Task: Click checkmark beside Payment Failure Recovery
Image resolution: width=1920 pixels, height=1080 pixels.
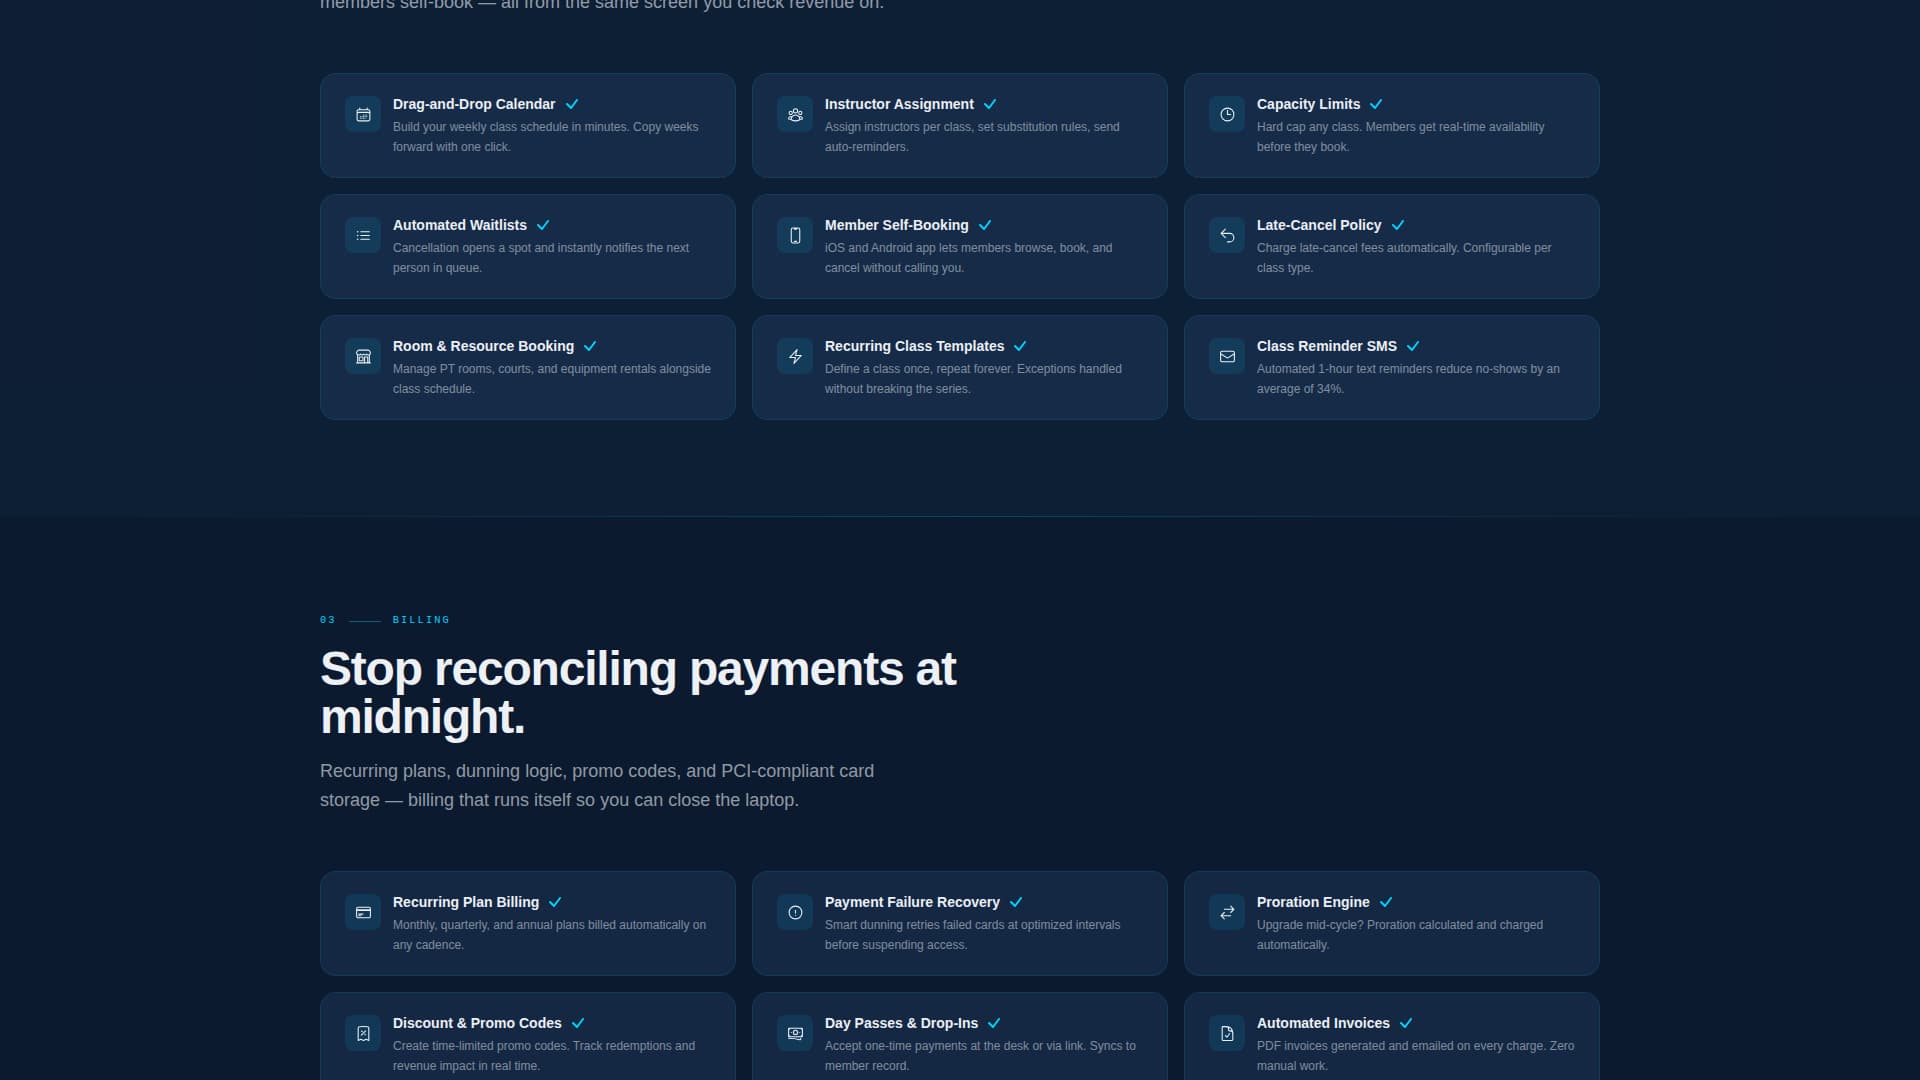Action: [x=1016, y=902]
